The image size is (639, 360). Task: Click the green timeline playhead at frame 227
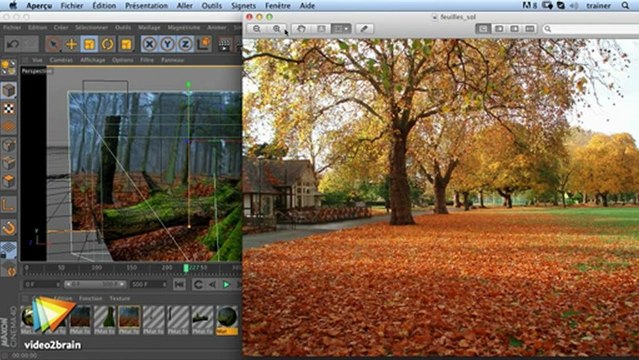pyautogui.click(x=186, y=268)
